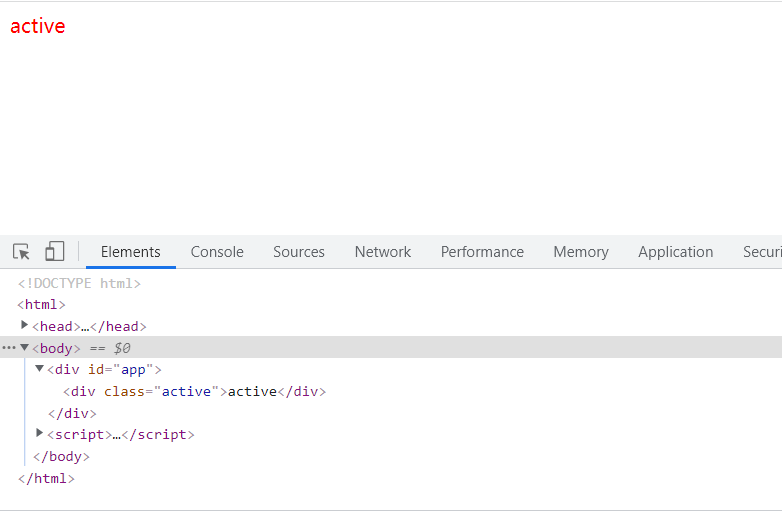Expand the head element arrow
The image size is (782, 511).
24,325
